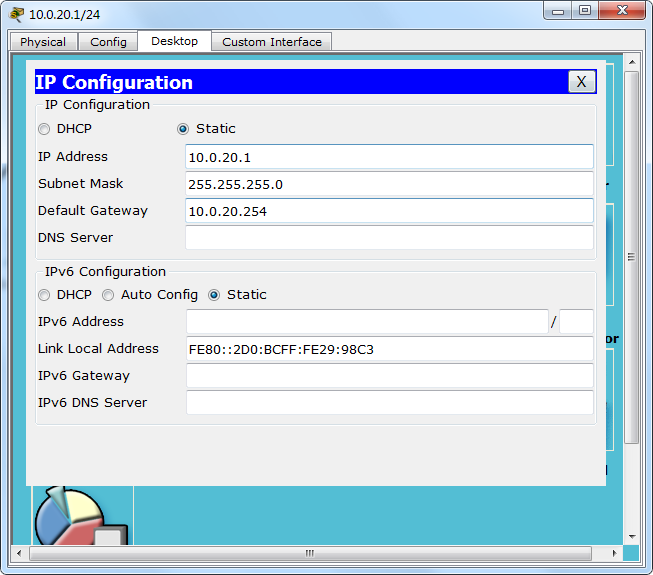The height and width of the screenshot is (575, 653).
Task: Enable Auto Config for IPv6
Action: click(x=108, y=295)
